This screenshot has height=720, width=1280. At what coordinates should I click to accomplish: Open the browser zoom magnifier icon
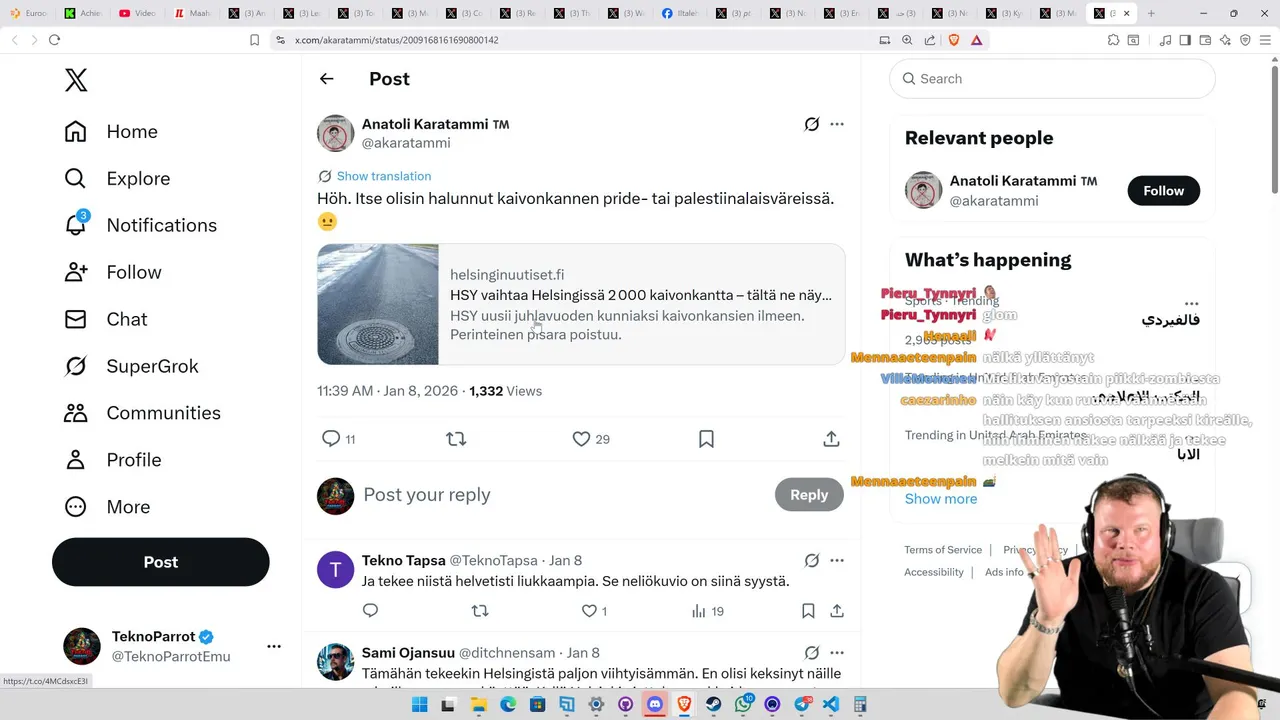pos(907,40)
